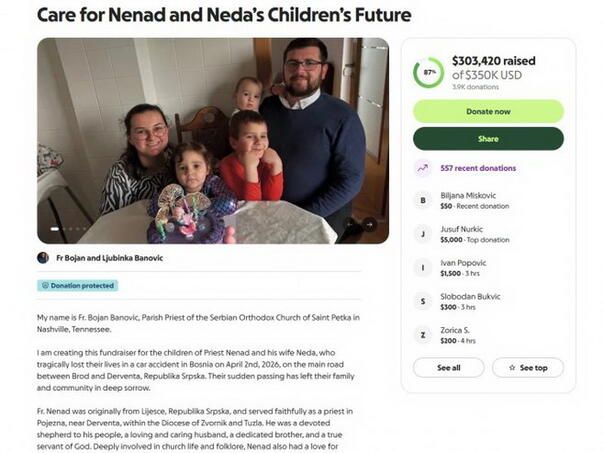Click the next photo arrow on carousel
Image resolution: width=604 pixels, height=453 pixels.
coord(369,225)
